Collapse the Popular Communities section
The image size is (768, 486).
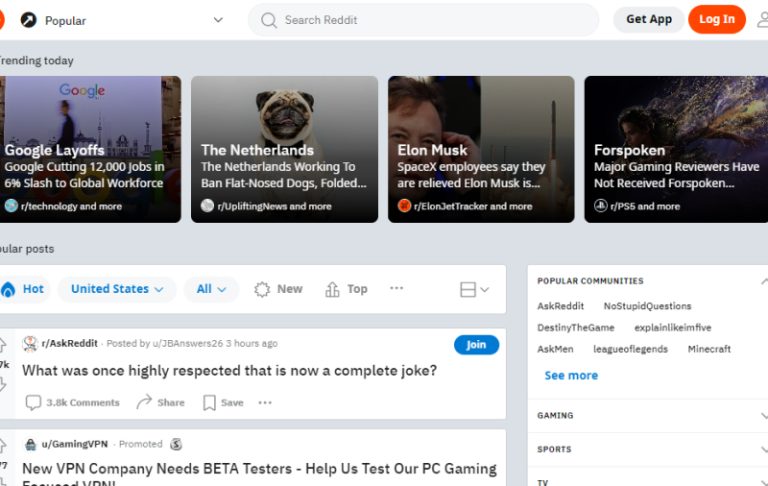764,281
